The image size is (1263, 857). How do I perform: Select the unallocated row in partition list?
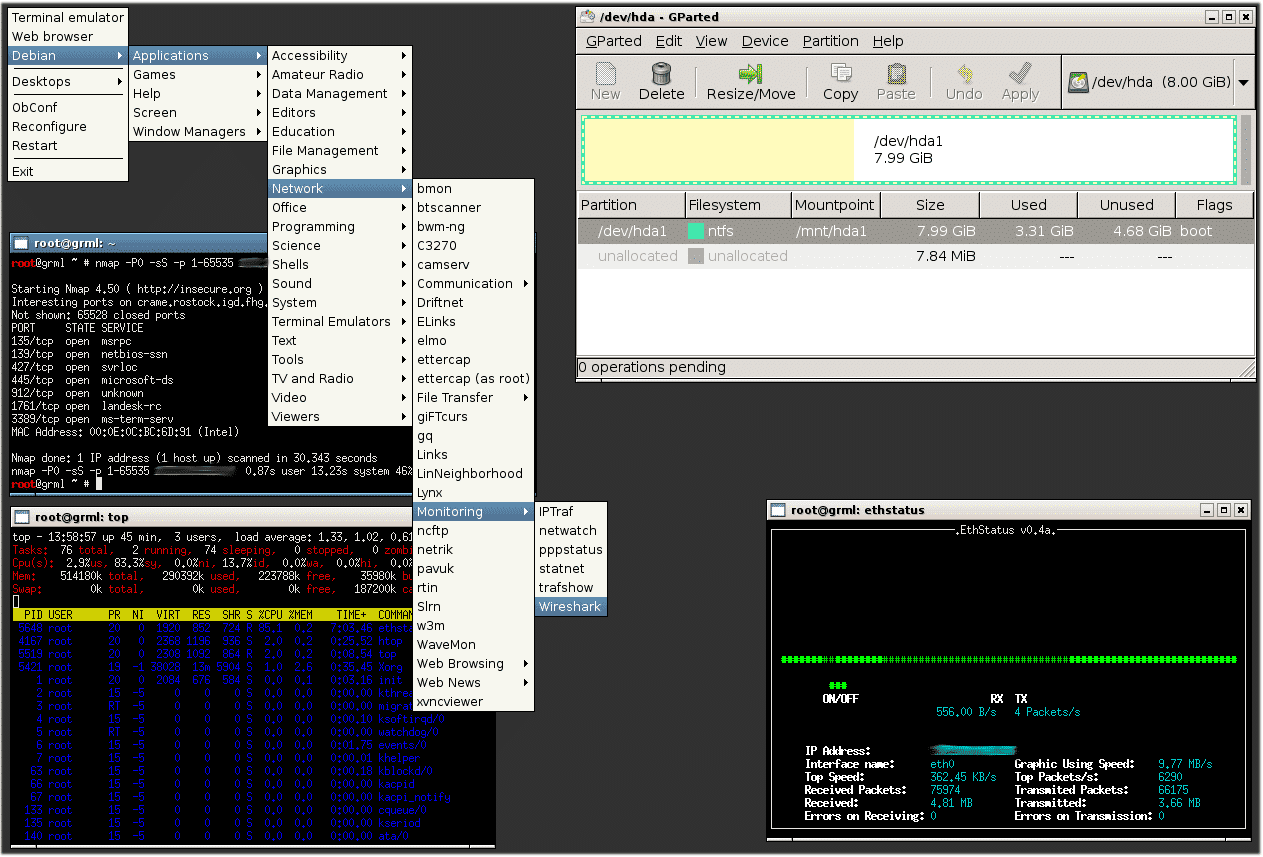(x=915, y=256)
